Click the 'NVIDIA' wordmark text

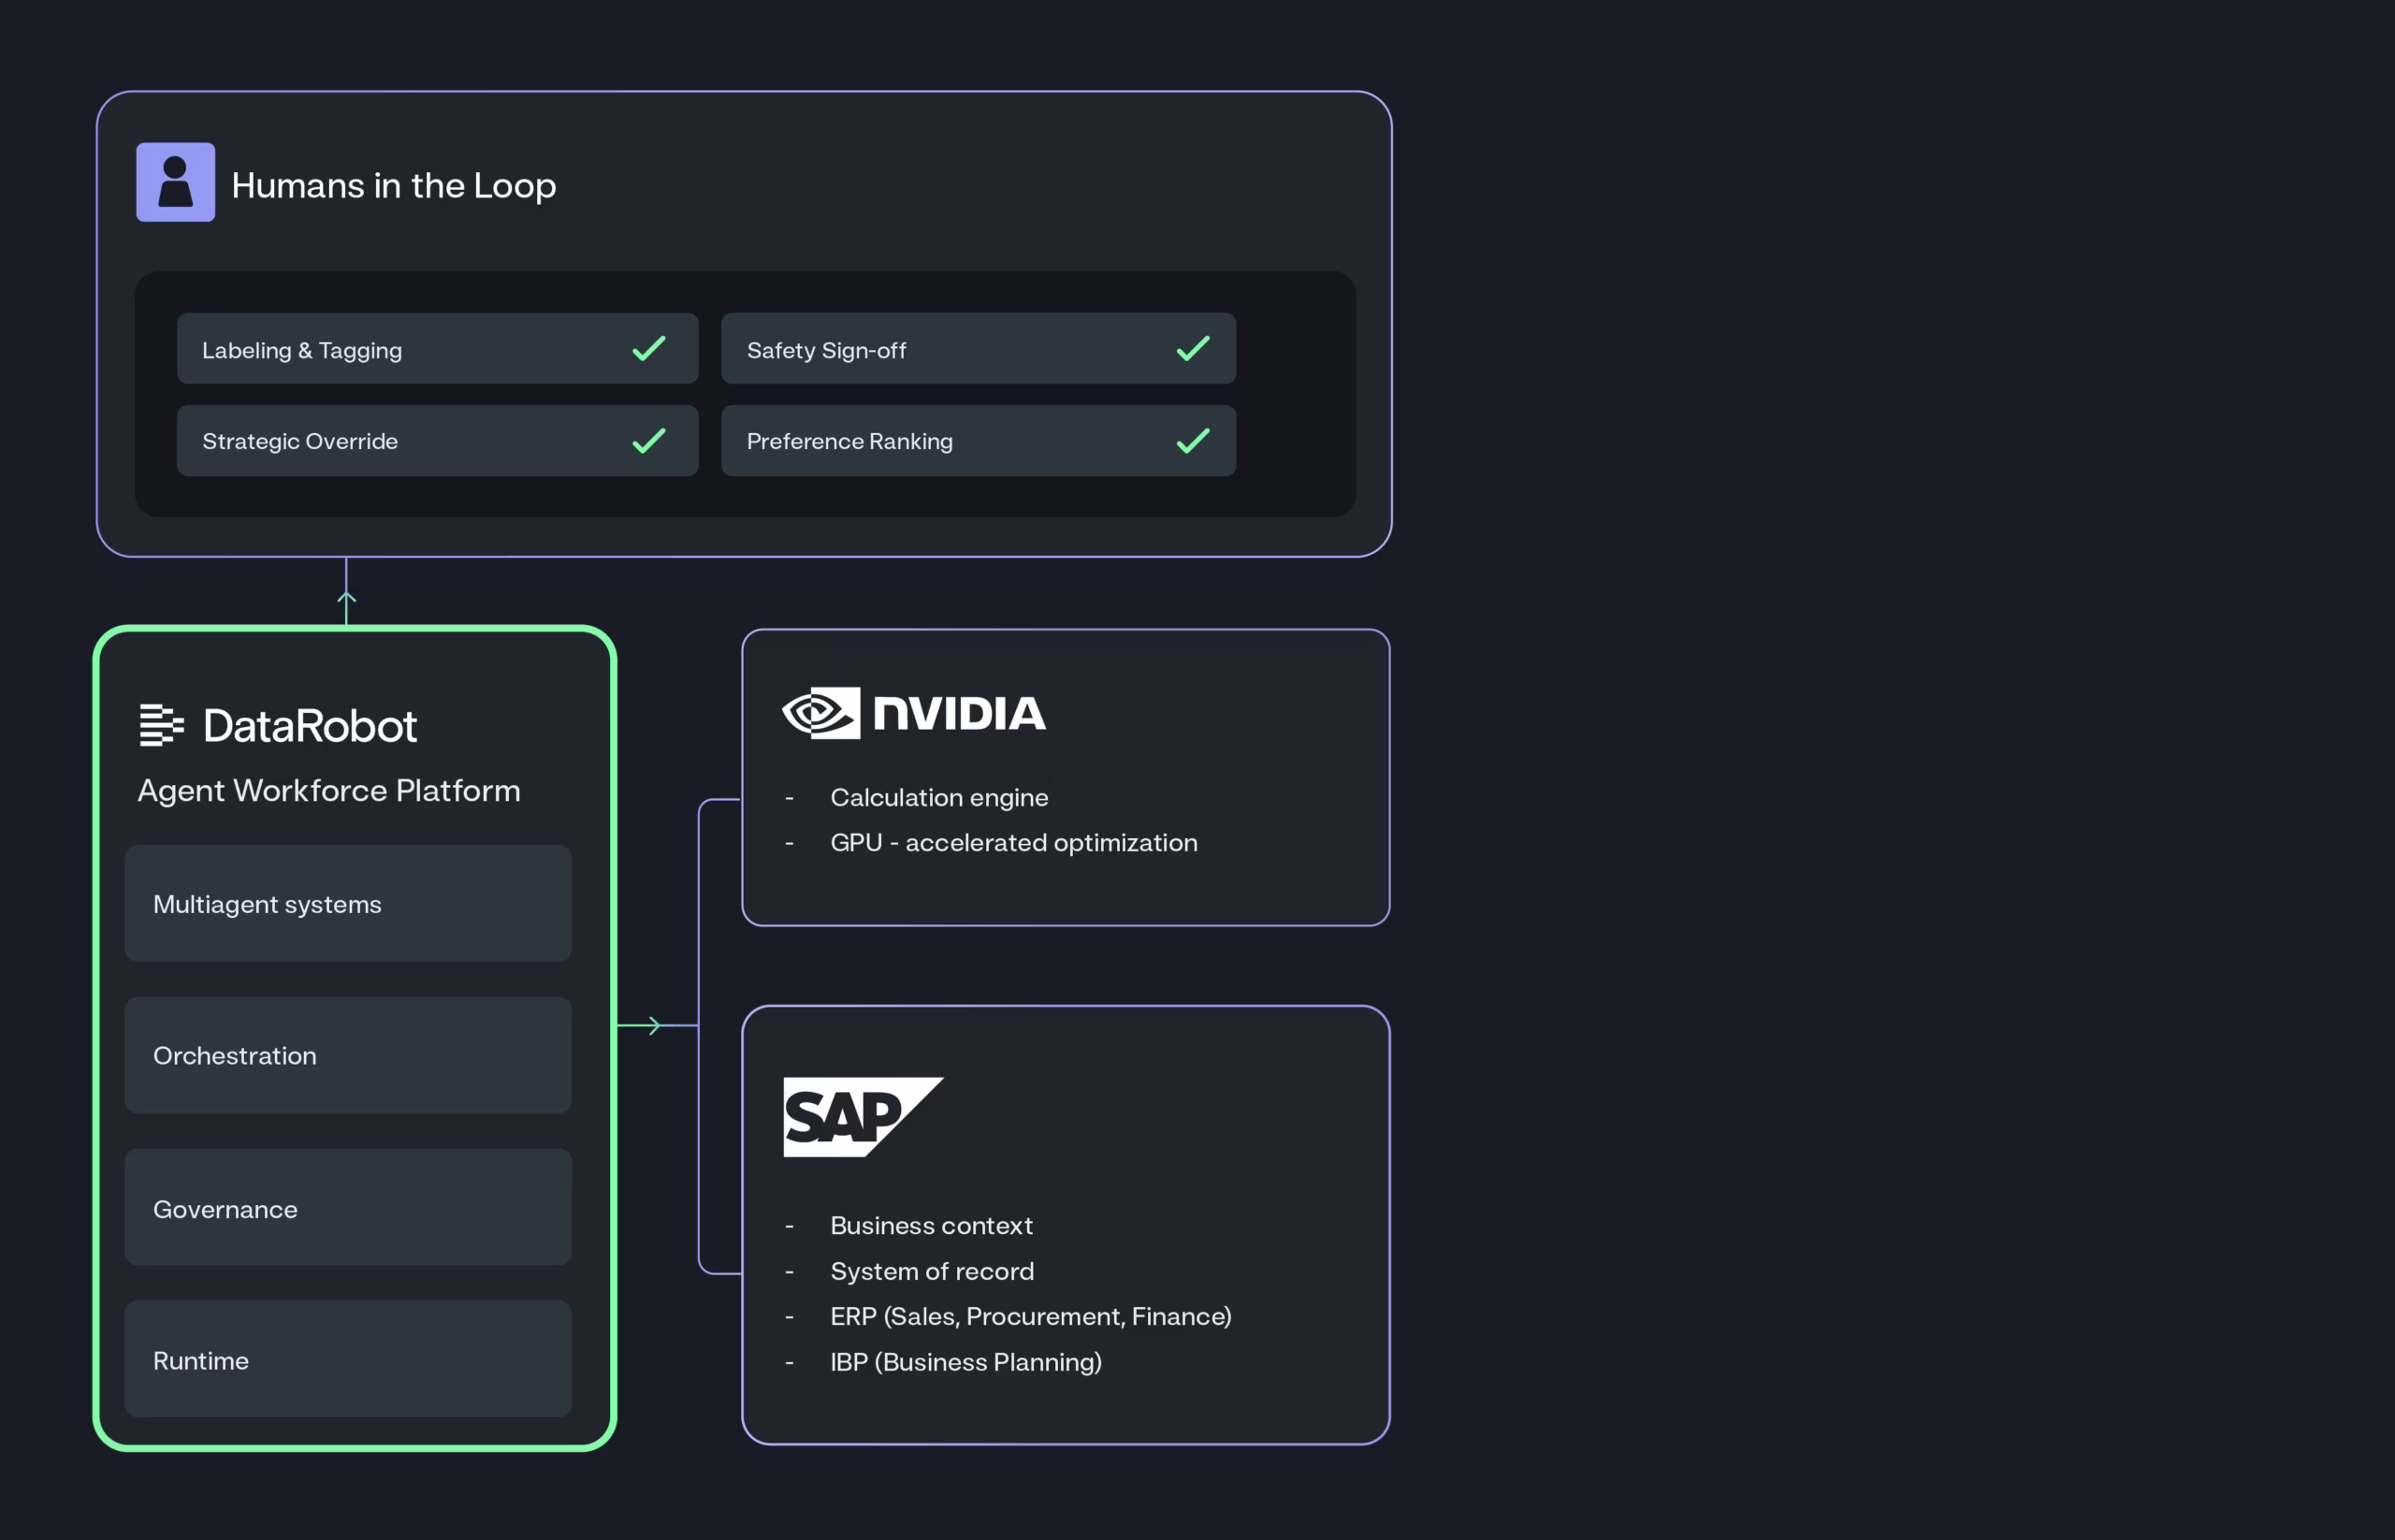[x=960, y=714]
